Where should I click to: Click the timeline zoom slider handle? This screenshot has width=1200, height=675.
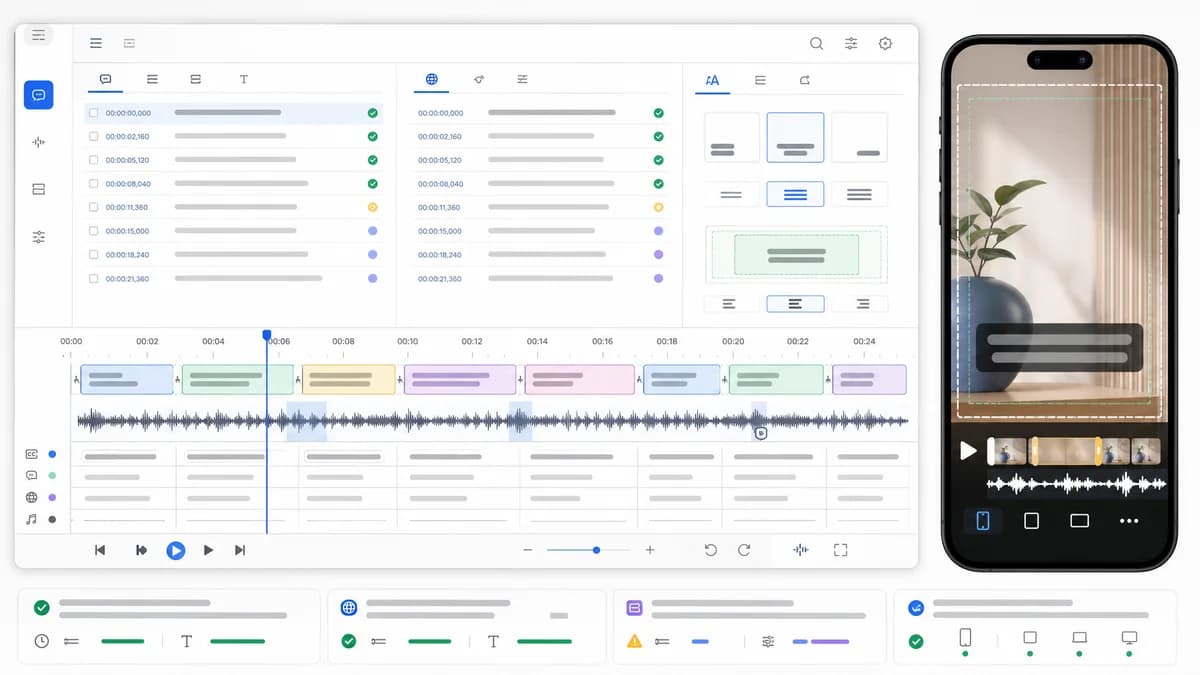(x=597, y=550)
